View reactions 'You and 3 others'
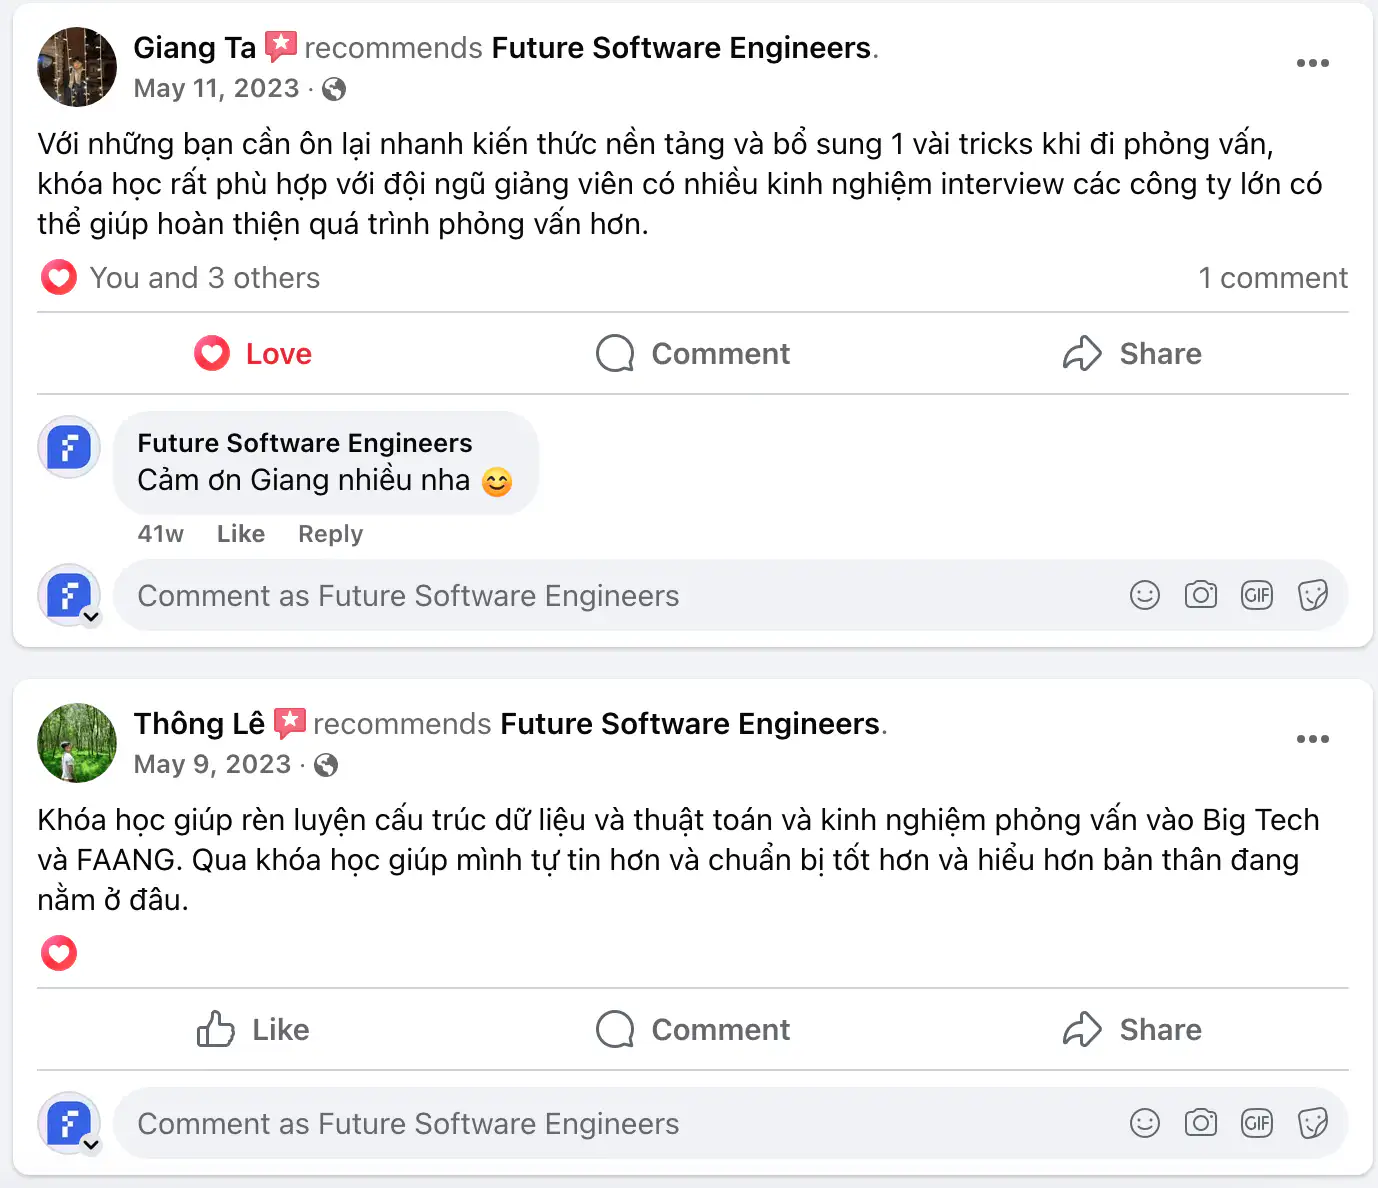The height and width of the screenshot is (1188, 1378). point(204,278)
